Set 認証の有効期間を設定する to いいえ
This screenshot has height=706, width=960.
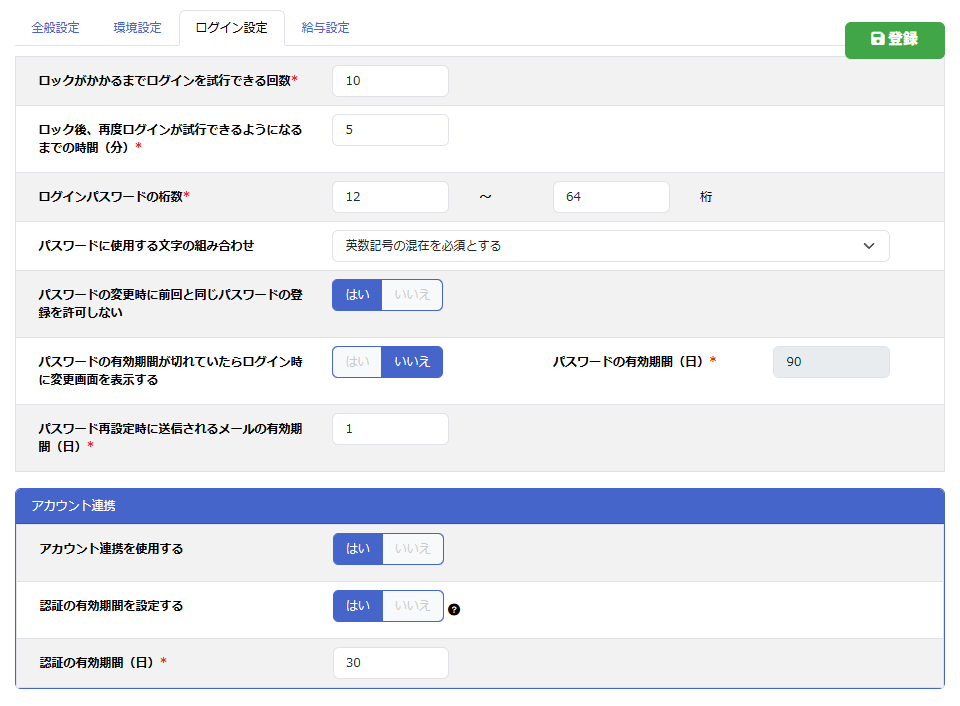click(x=412, y=606)
